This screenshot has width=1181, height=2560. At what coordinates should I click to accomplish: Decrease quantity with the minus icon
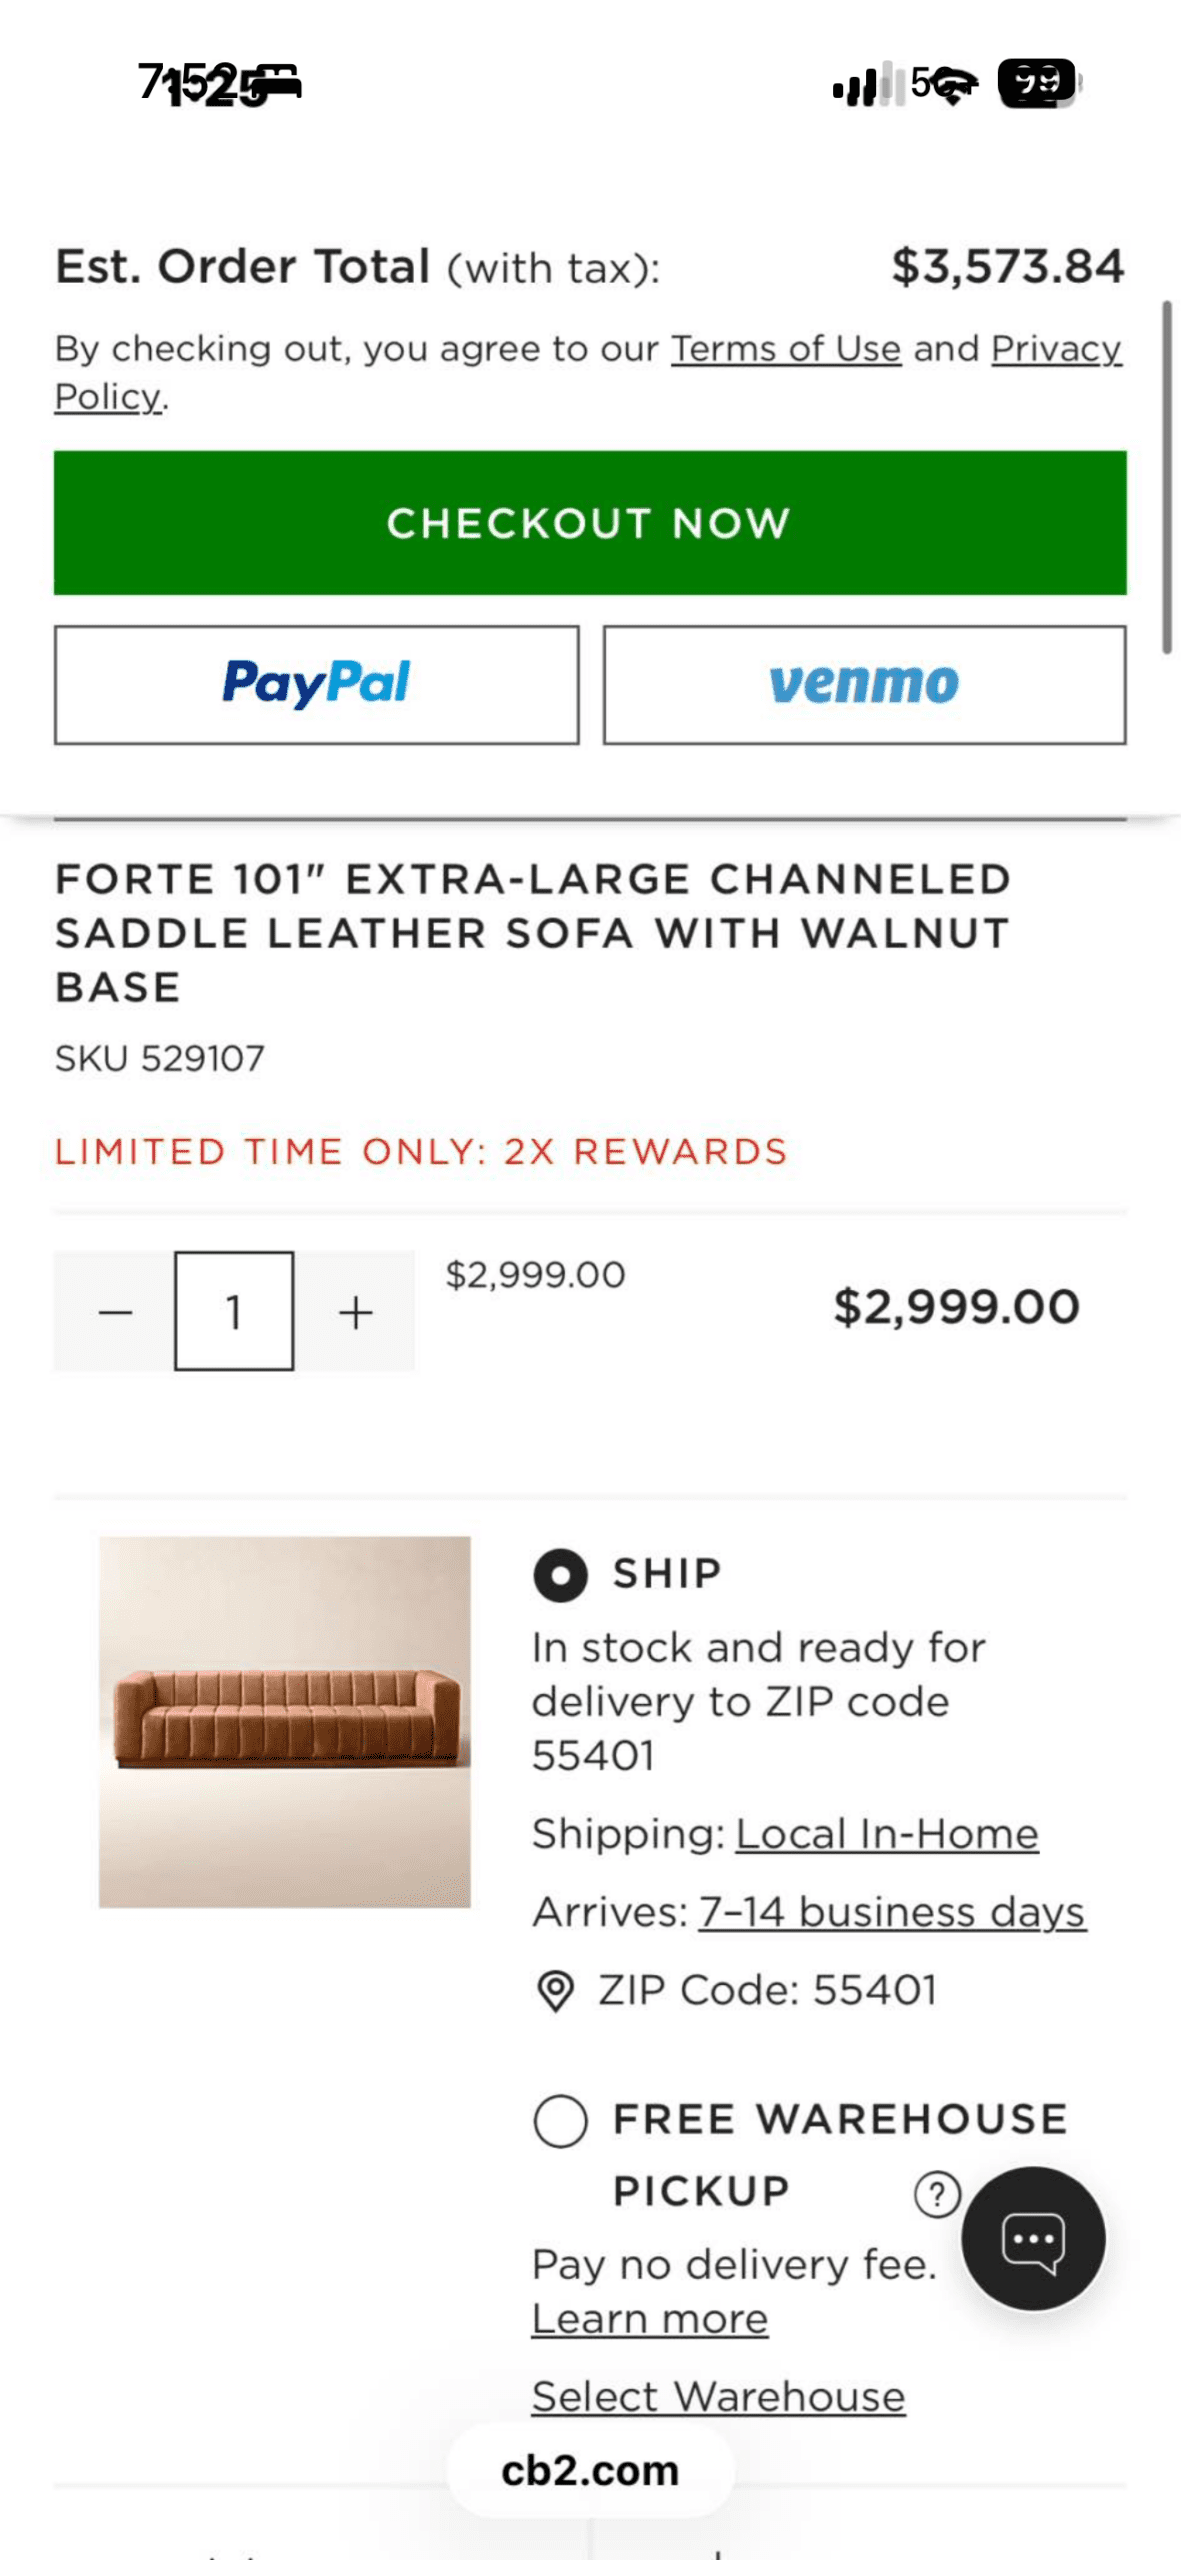(x=115, y=1311)
